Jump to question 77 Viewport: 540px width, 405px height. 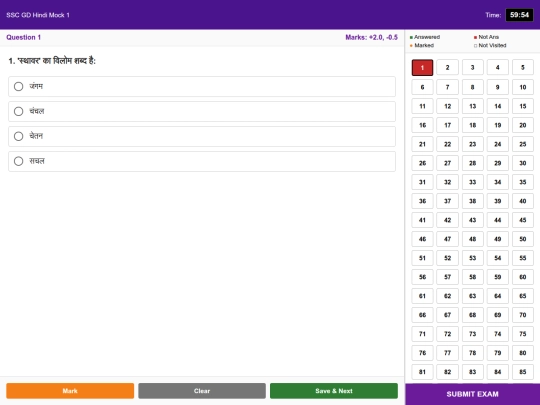(447, 352)
